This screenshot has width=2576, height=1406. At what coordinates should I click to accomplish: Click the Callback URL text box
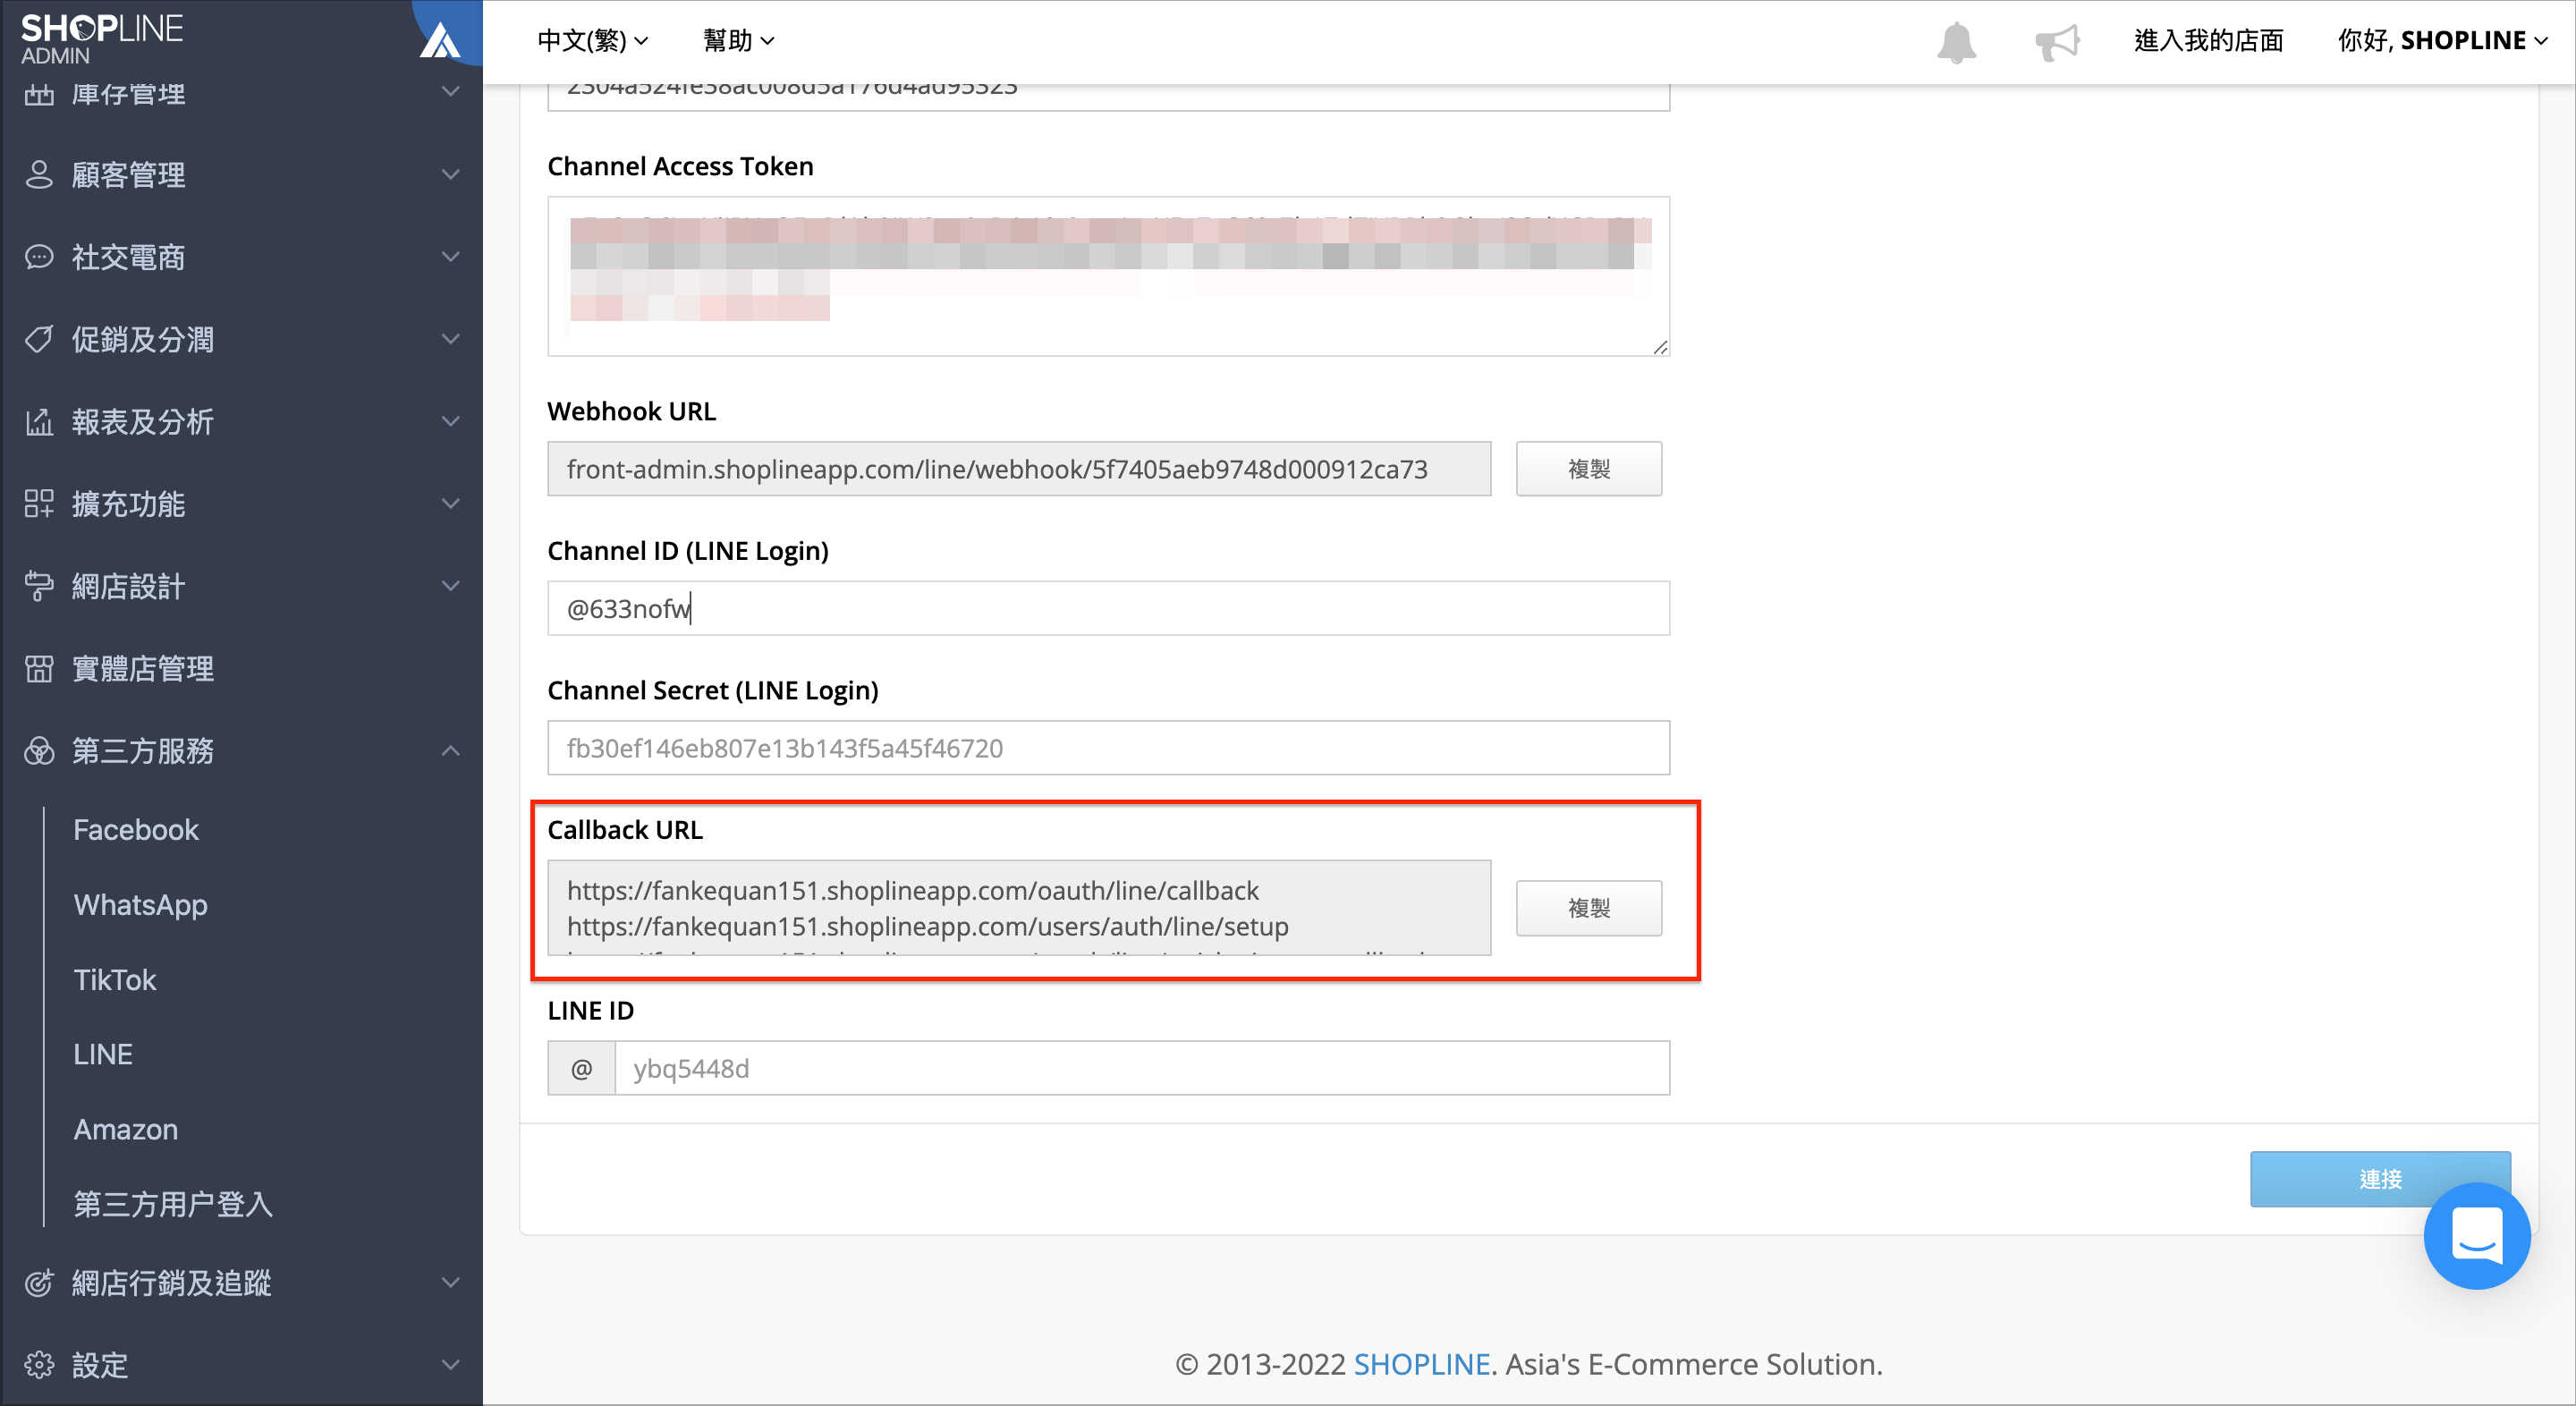tap(1019, 908)
